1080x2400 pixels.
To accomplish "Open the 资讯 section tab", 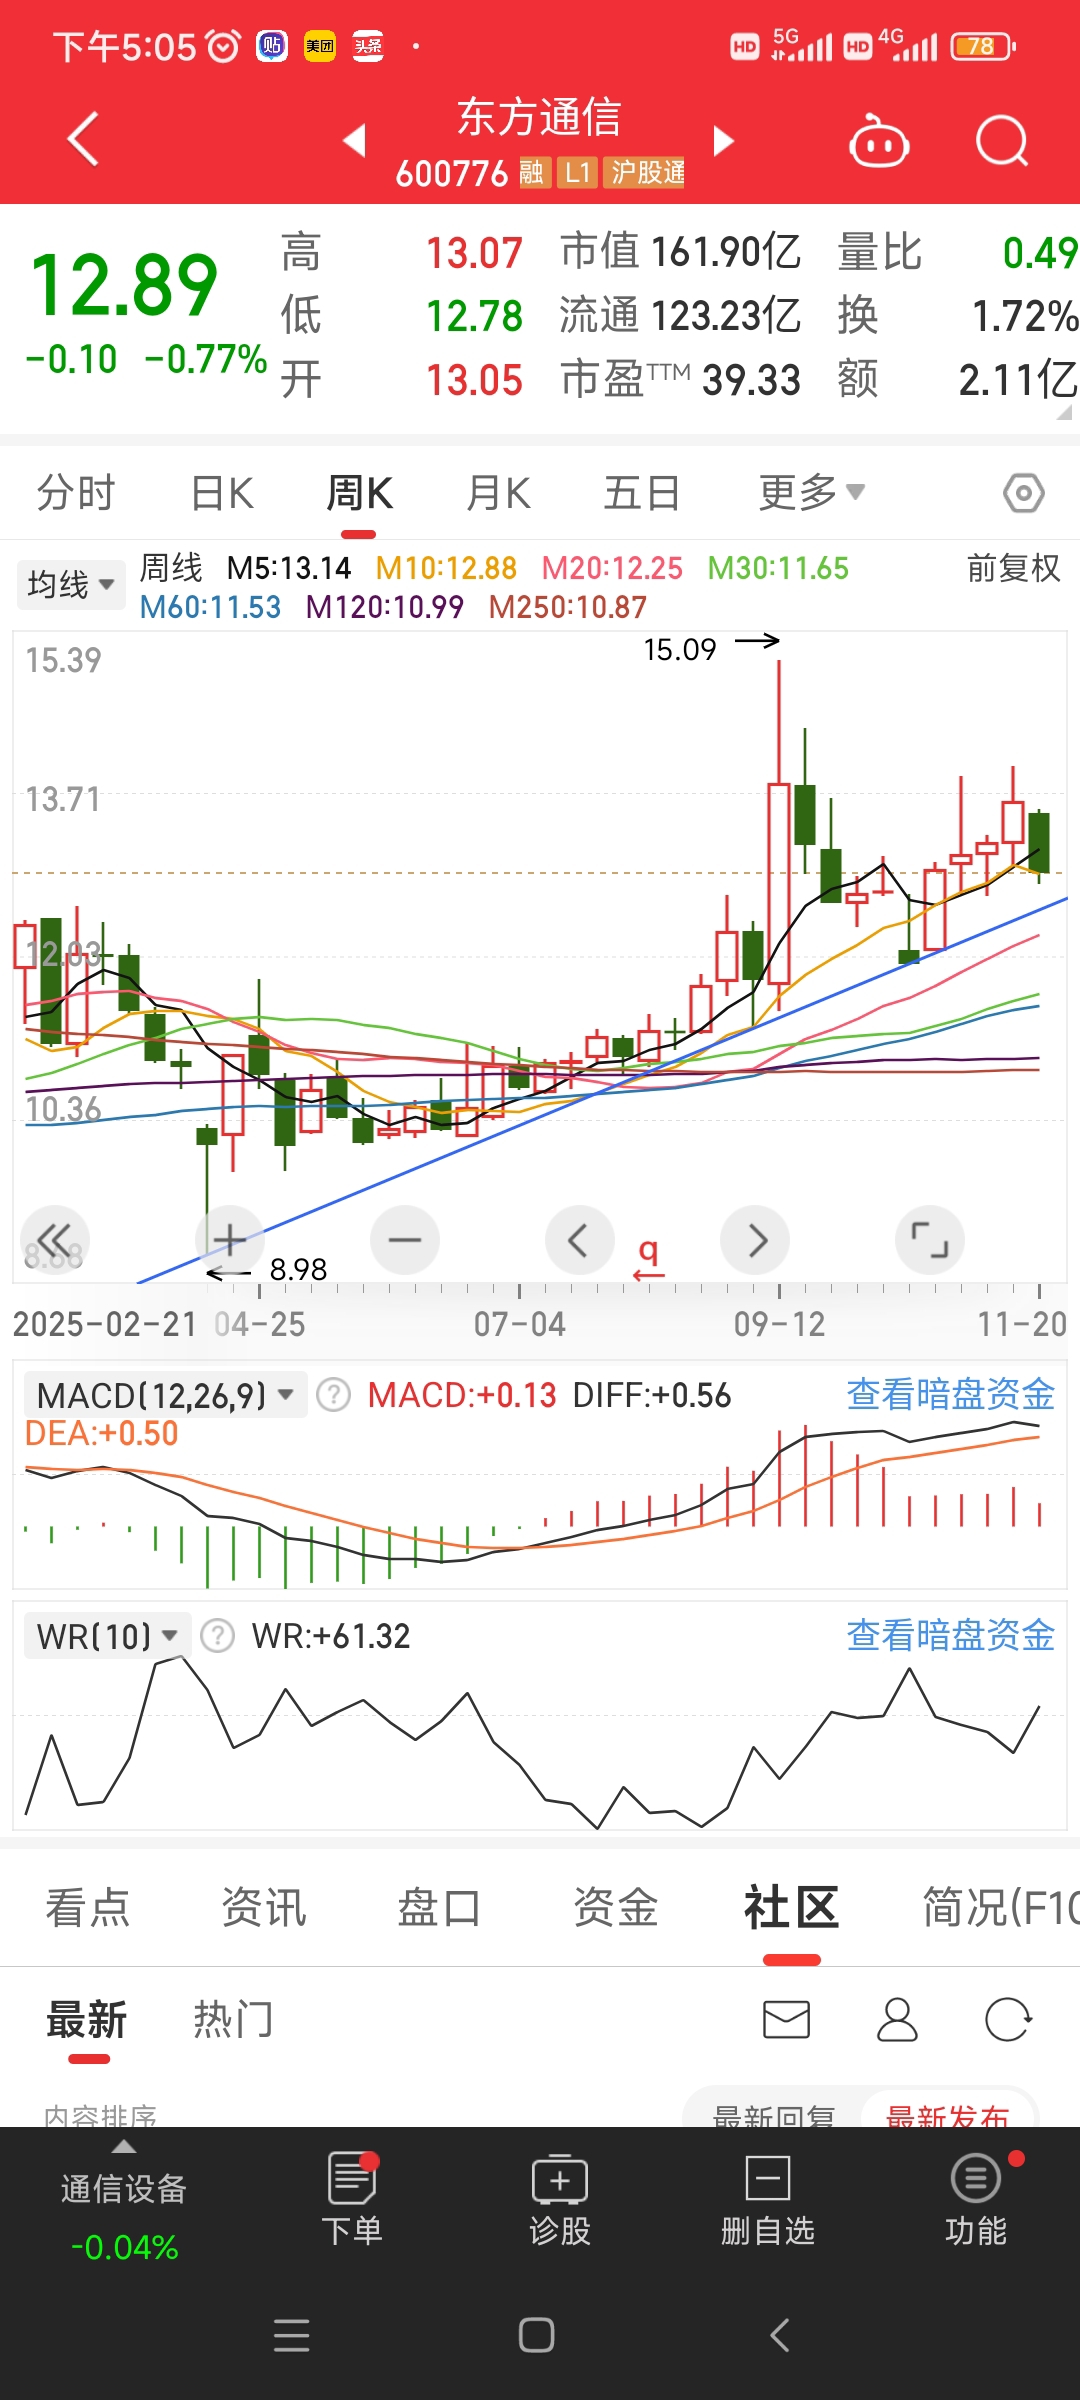I will coord(264,1907).
